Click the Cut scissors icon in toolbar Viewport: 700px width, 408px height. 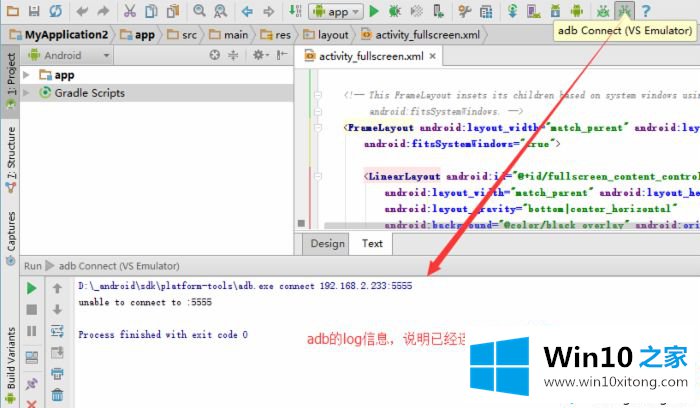[130, 11]
